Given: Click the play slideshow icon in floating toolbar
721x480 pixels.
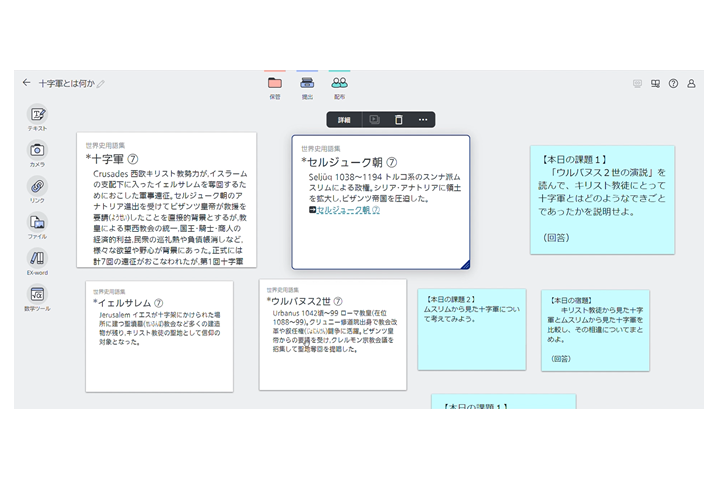Looking at the screenshot, I should tap(374, 120).
